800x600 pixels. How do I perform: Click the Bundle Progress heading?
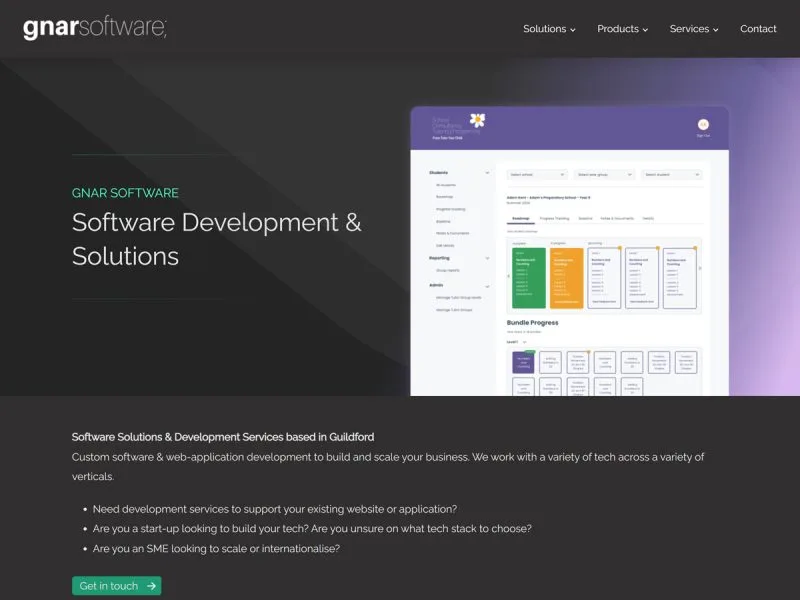pos(532,322)
